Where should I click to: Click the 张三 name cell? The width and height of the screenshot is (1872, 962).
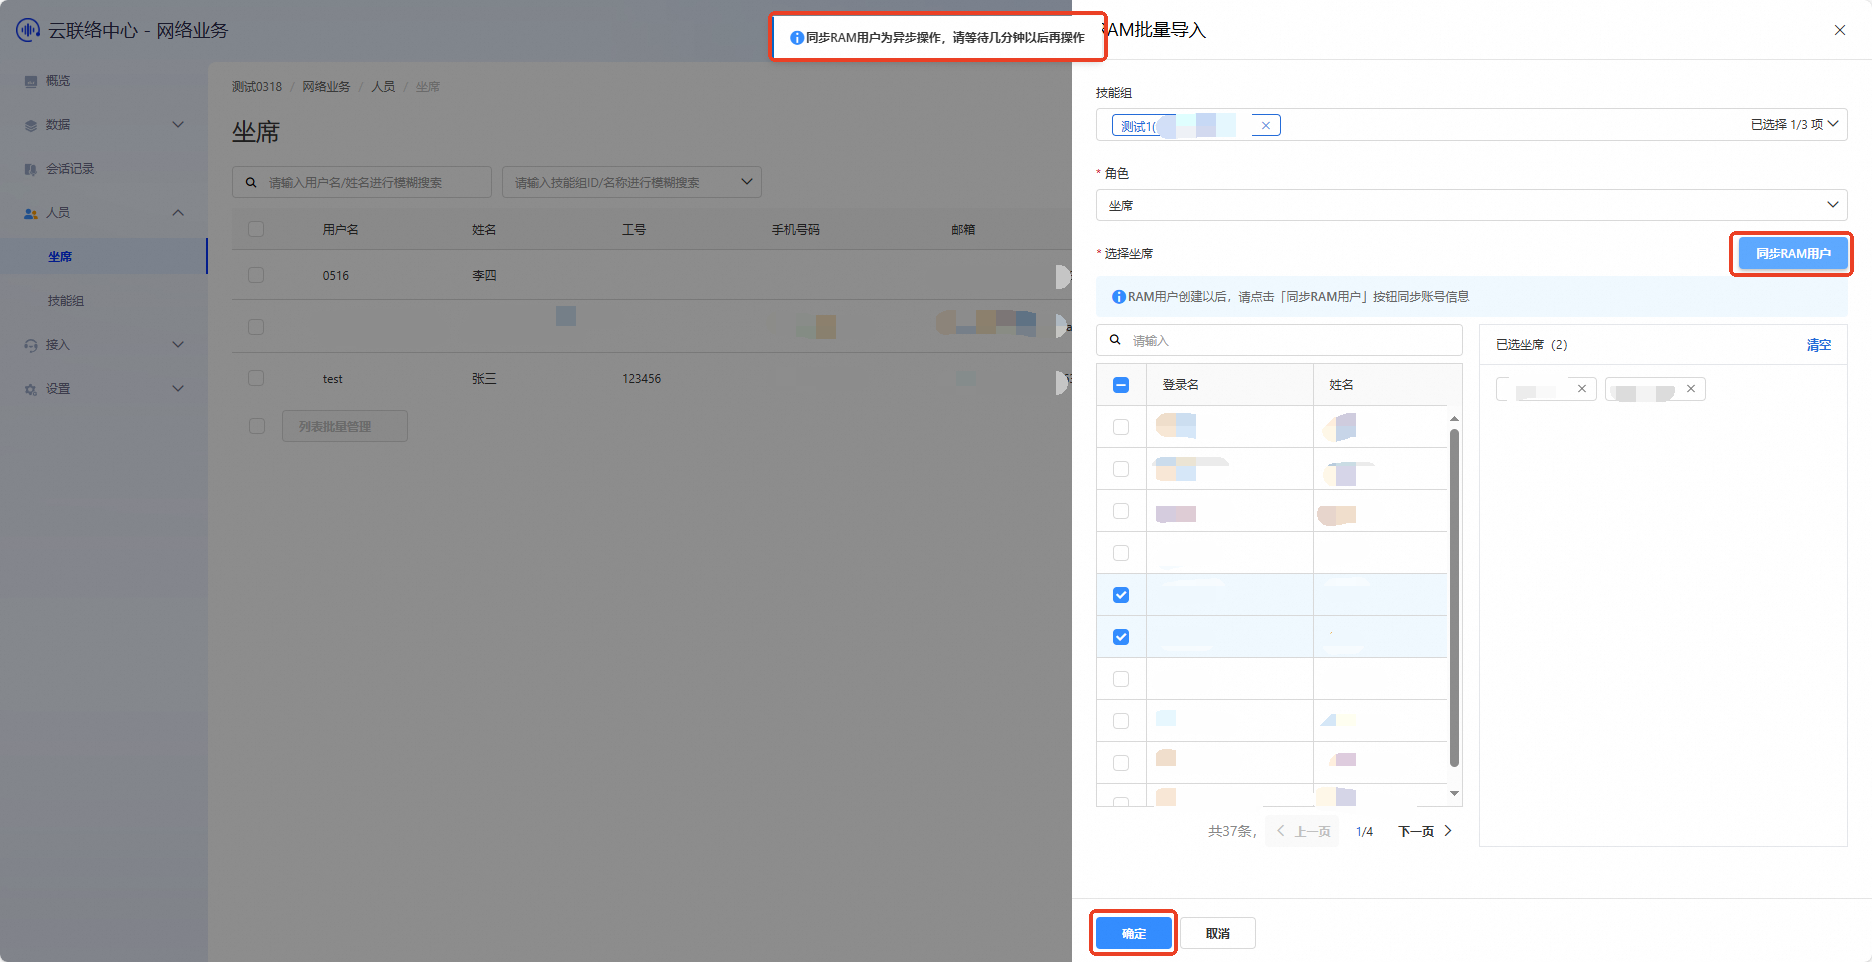[484, 379]
